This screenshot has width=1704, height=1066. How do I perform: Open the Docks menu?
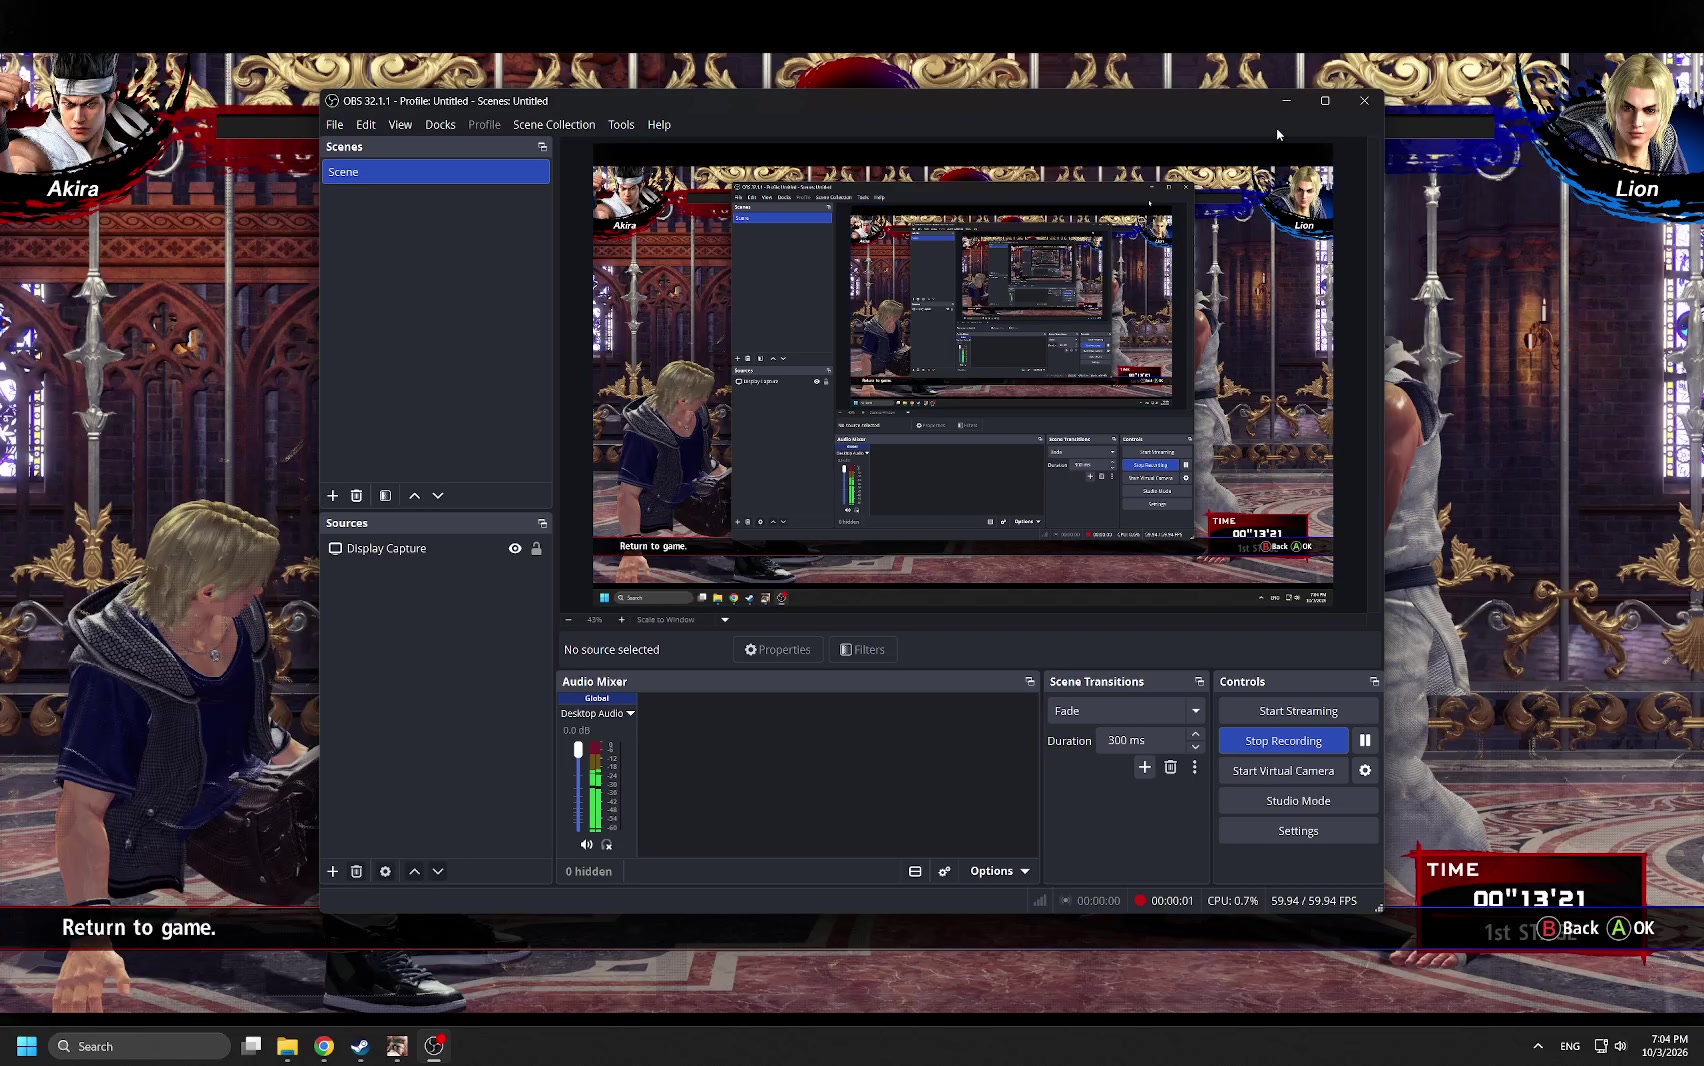(x=440, y=125)
